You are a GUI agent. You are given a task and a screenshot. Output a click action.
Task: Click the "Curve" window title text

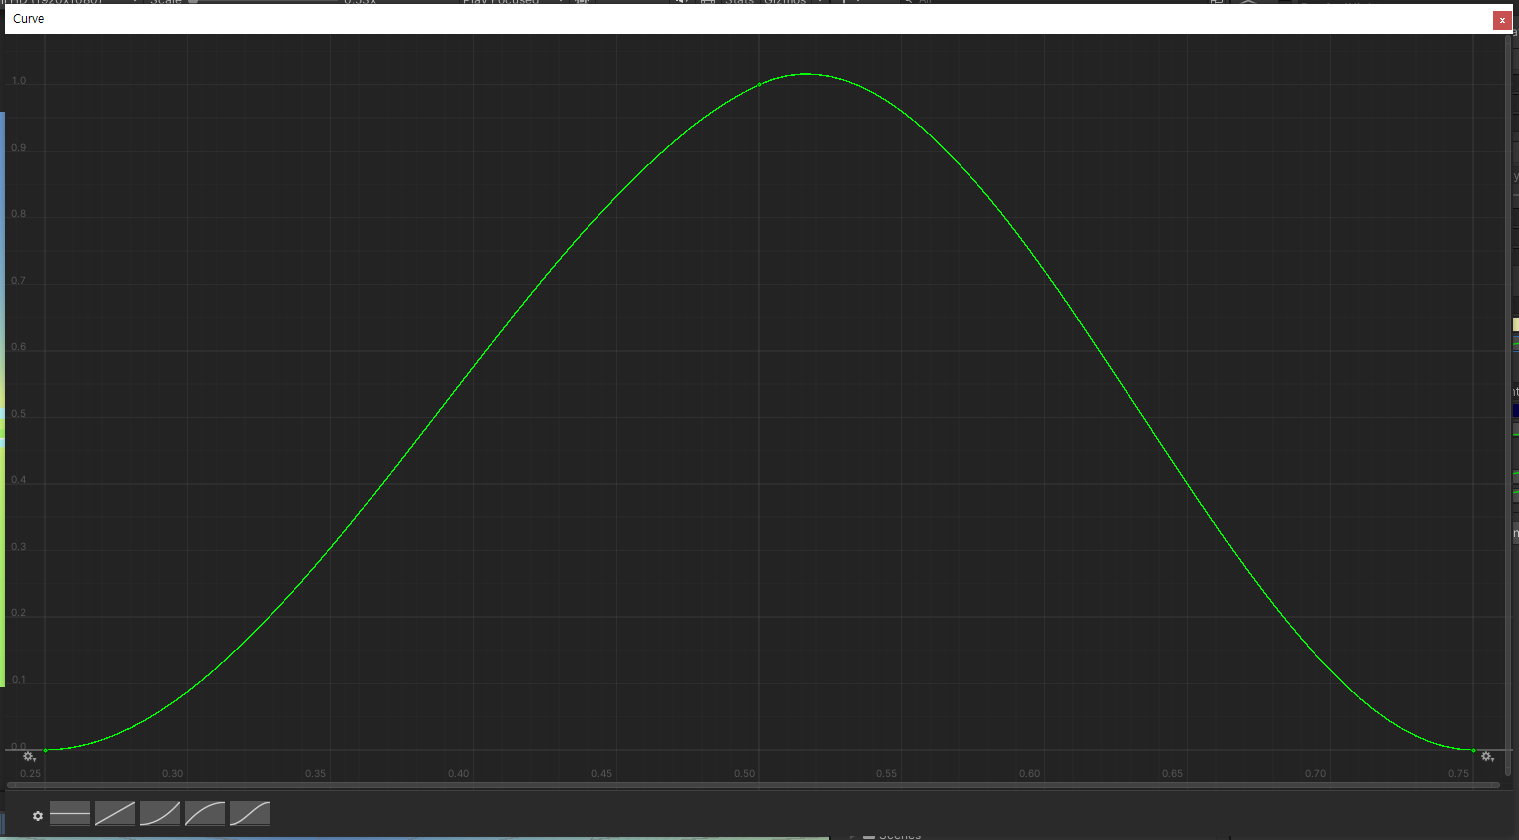[28, 19]
